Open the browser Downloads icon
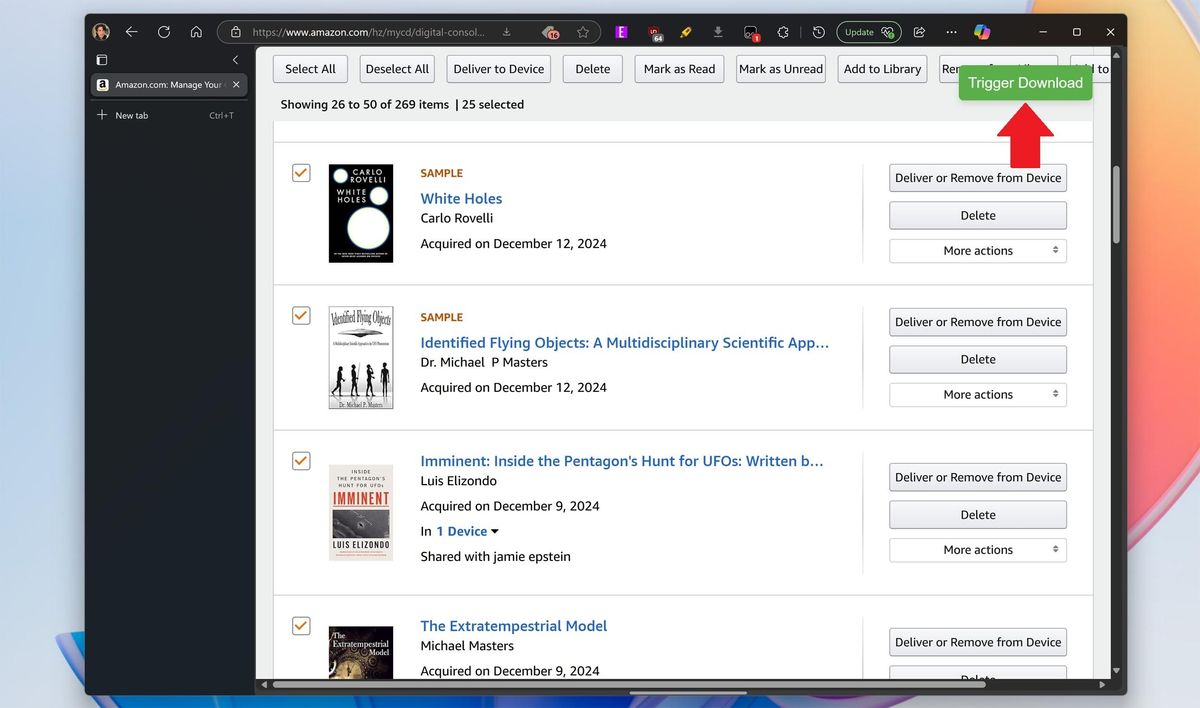This screenshot has width=1200, height=708. pos(719,32)
